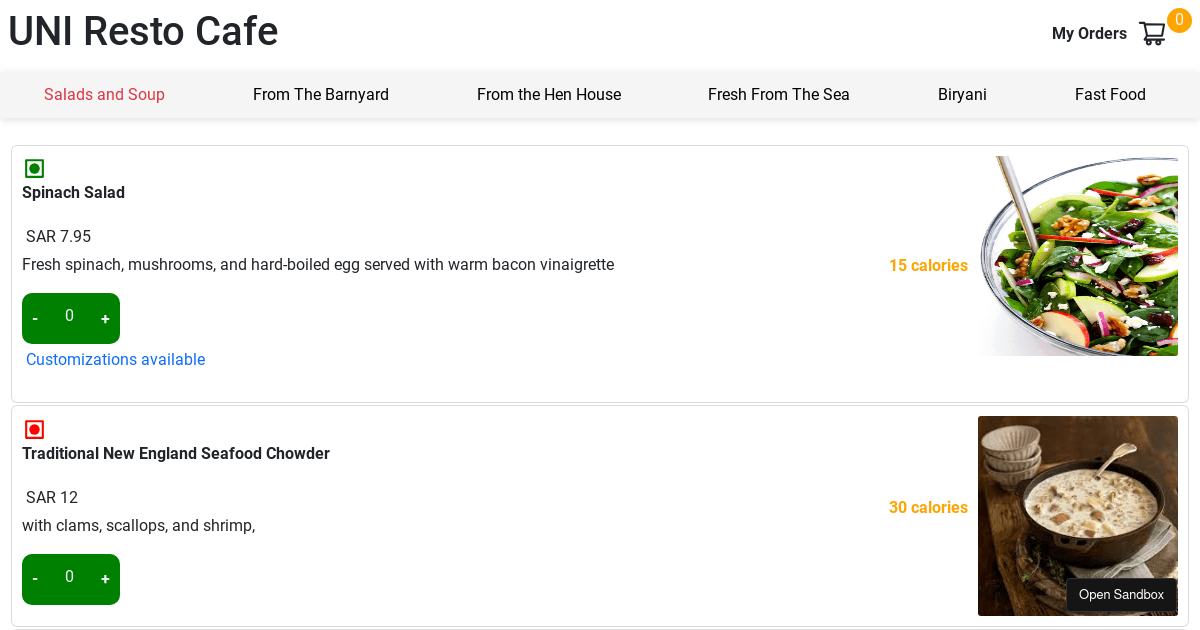This screenshot has height=630, width=1200.
Task: Switch to the Biryani category tab
Action: (962, 94)
